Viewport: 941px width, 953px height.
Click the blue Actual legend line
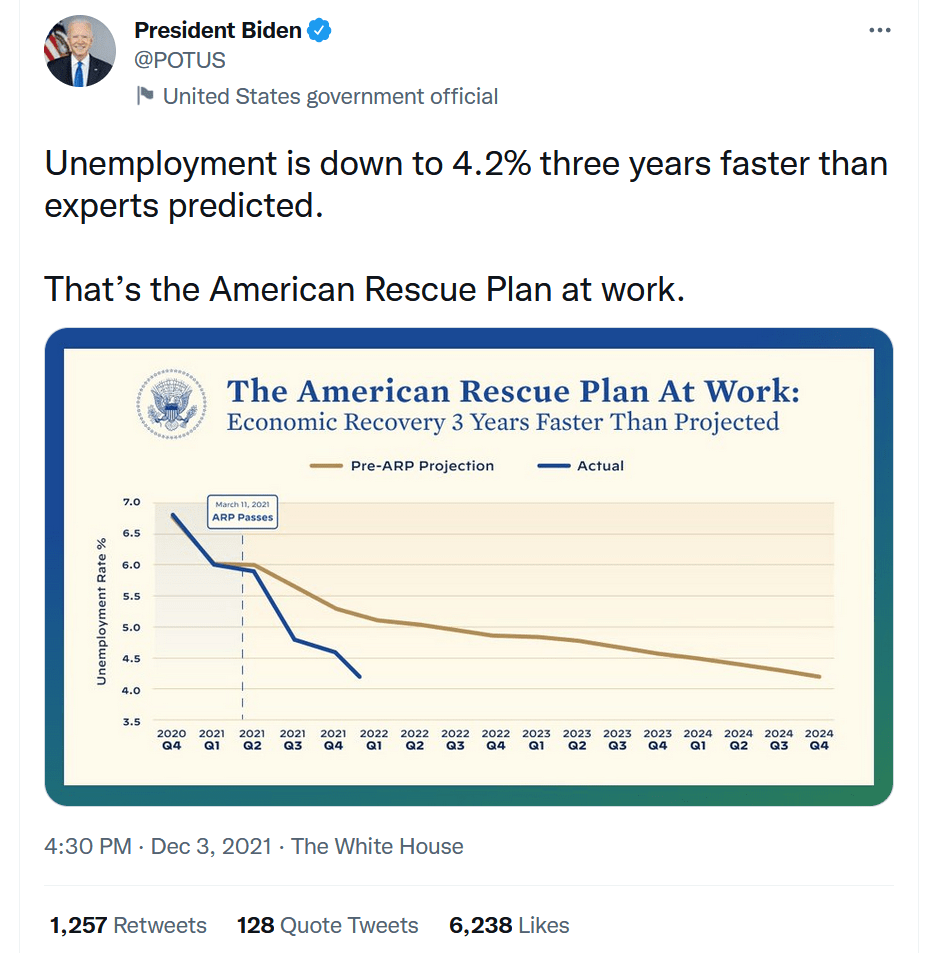pyautogui.click(x=552, y=466)
